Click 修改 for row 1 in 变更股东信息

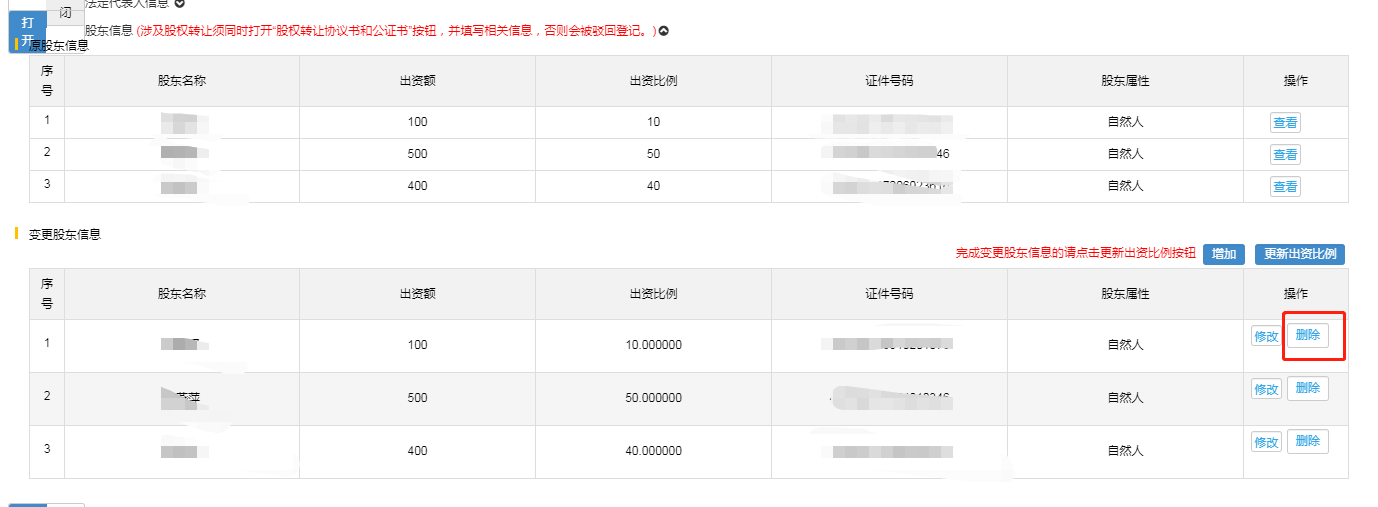tap(1266, 336)
